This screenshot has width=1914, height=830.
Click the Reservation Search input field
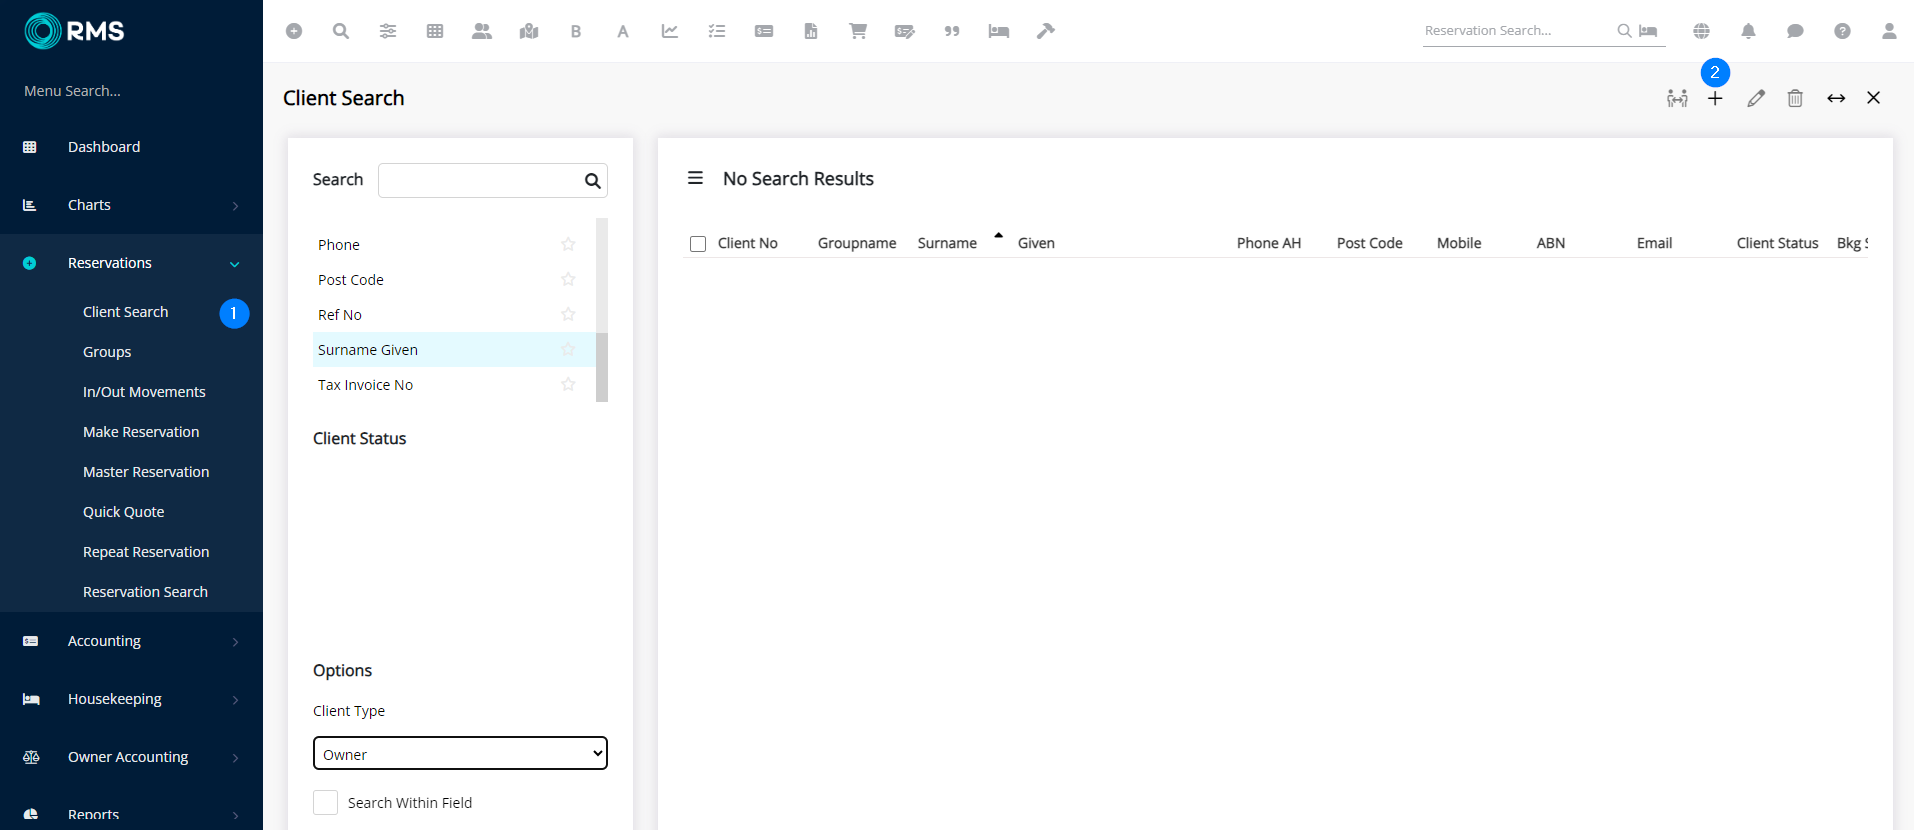click(x=1515, y=31)
